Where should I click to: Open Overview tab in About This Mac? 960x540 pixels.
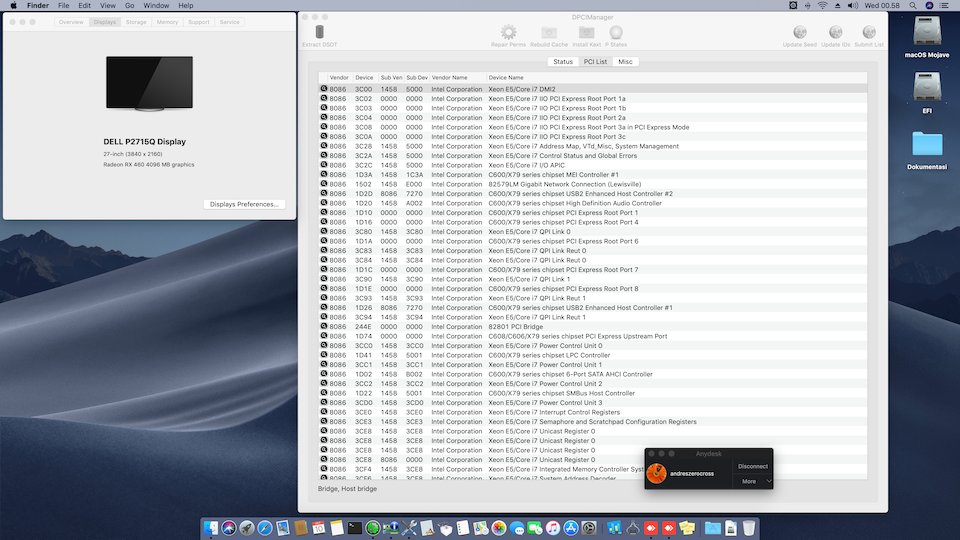(x=71, y=22)
